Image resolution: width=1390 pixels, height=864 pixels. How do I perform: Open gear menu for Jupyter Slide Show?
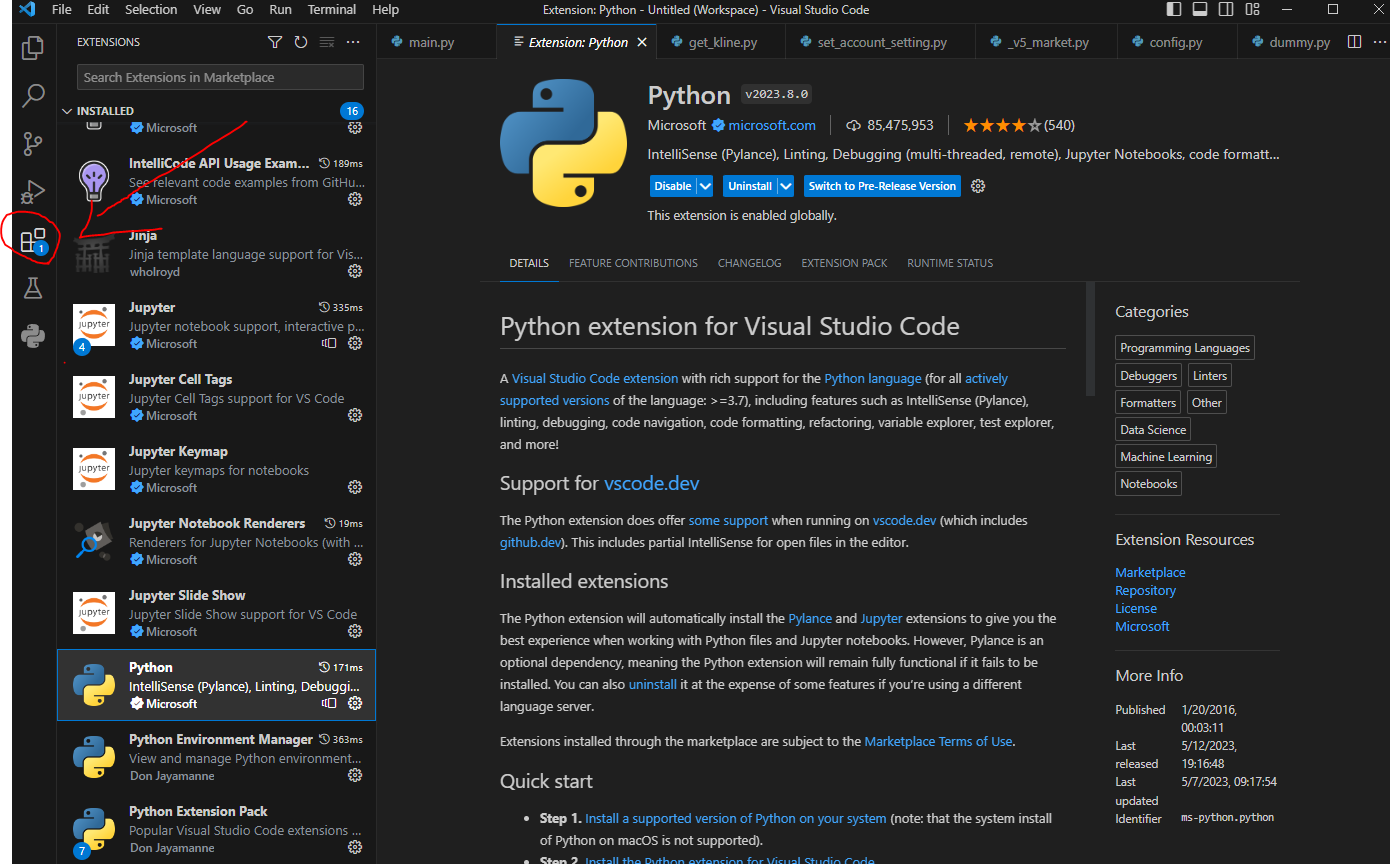click(x=354, y=631)
